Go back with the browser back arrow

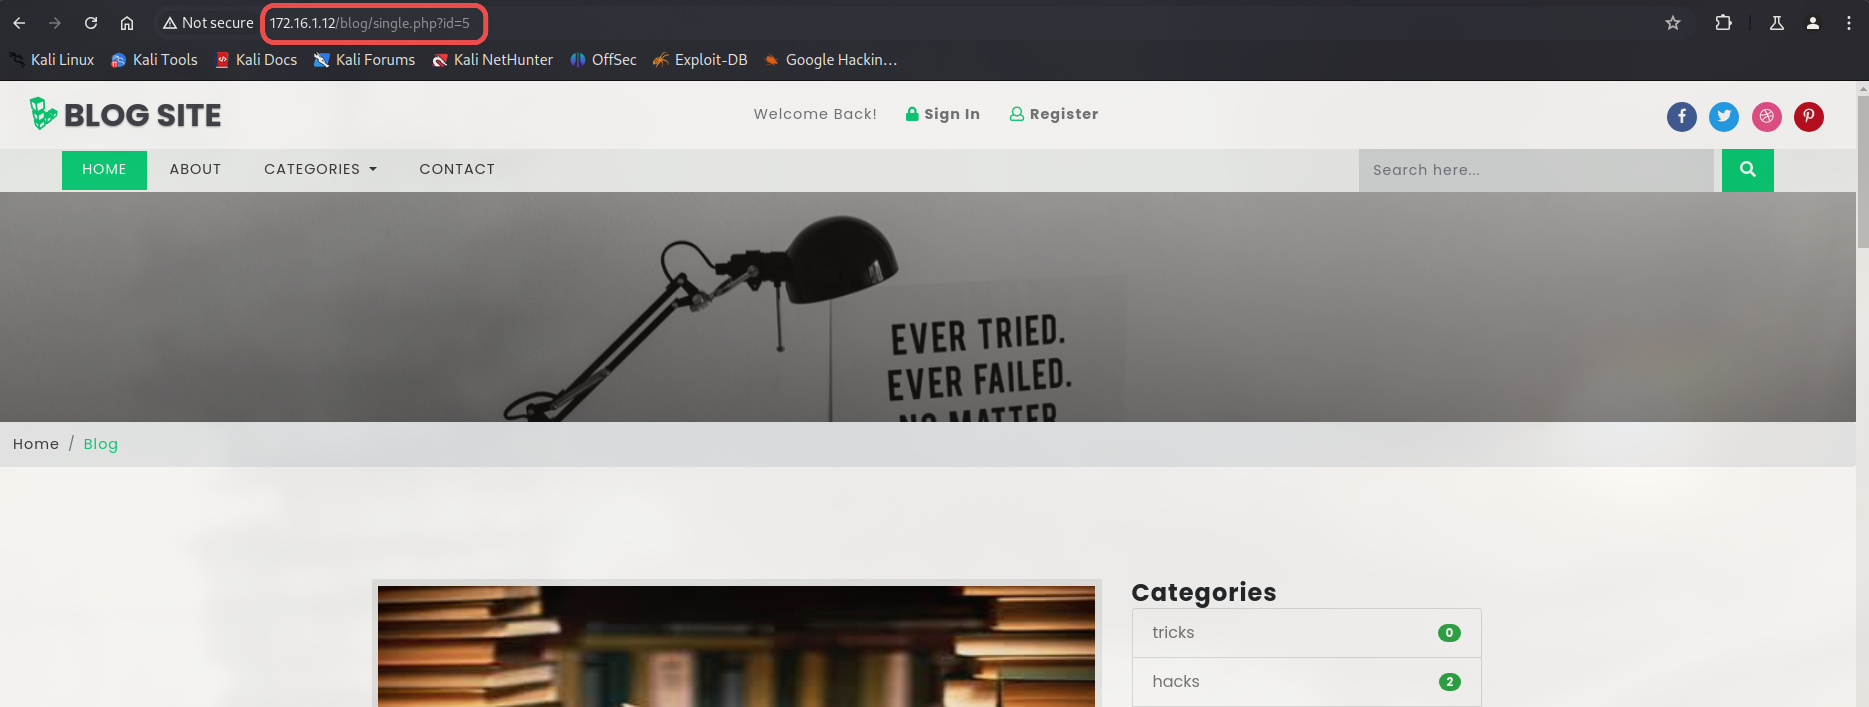(19, 23)
